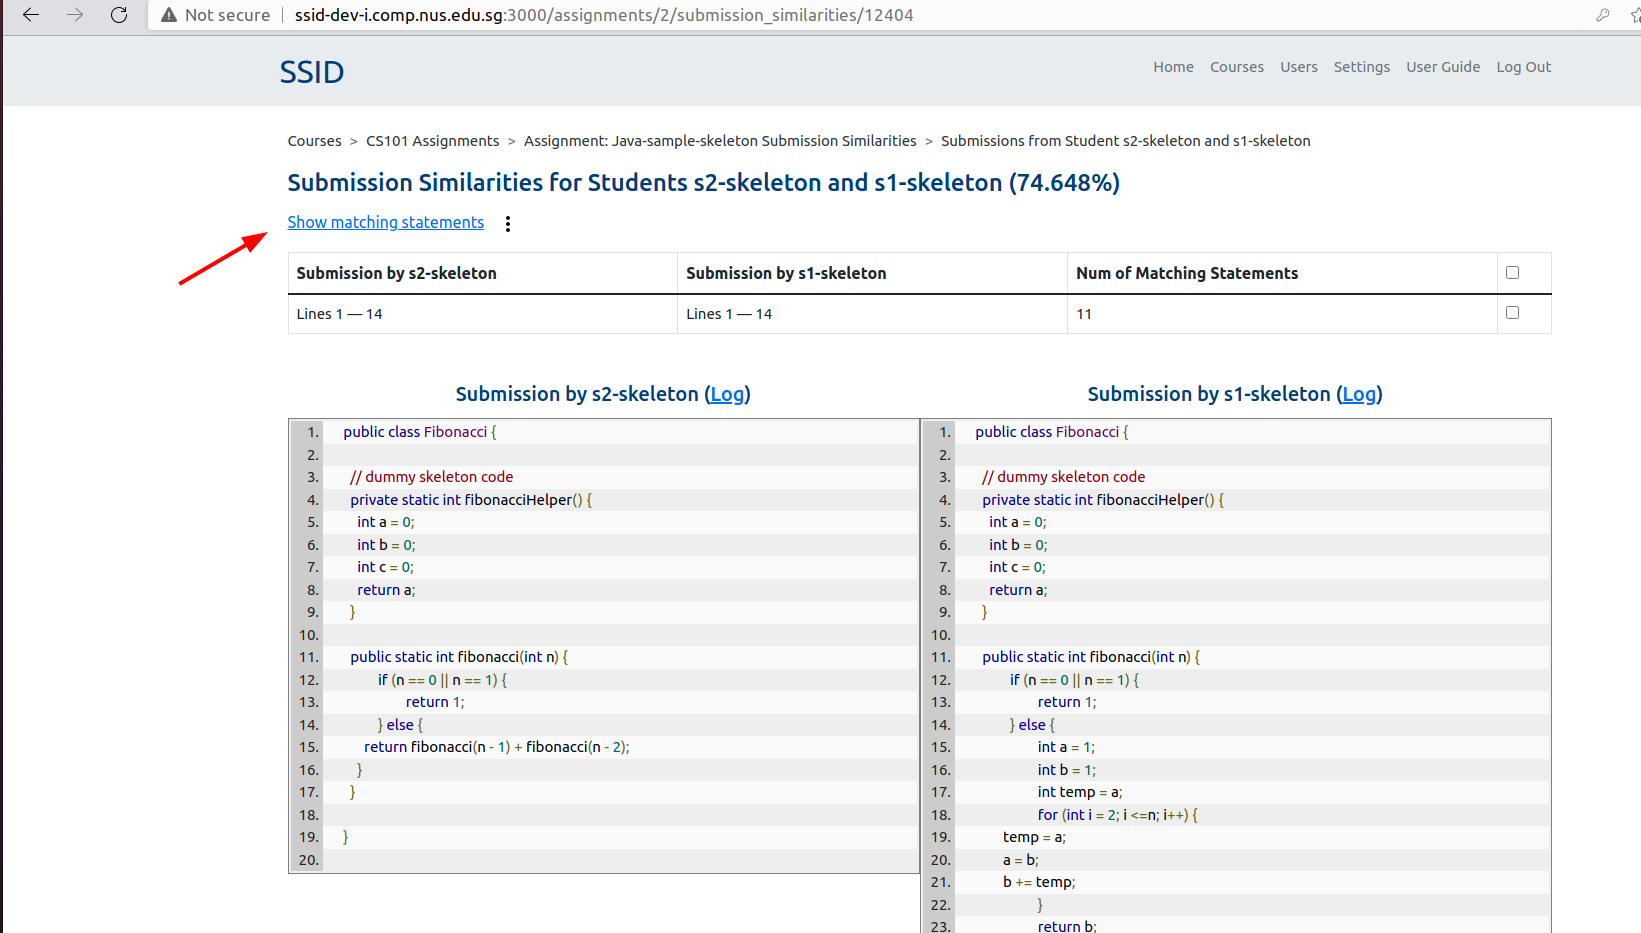Toggle the select-all checkbox in the table header
Screen dimensions: 1641x933
(x=1512, y=271)
